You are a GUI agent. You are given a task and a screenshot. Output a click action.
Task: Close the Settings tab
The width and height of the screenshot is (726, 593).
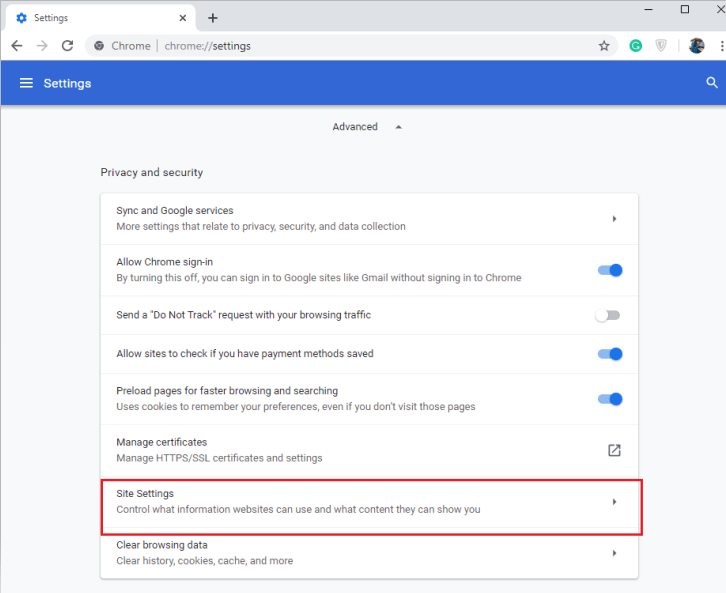tap(183, 18)
